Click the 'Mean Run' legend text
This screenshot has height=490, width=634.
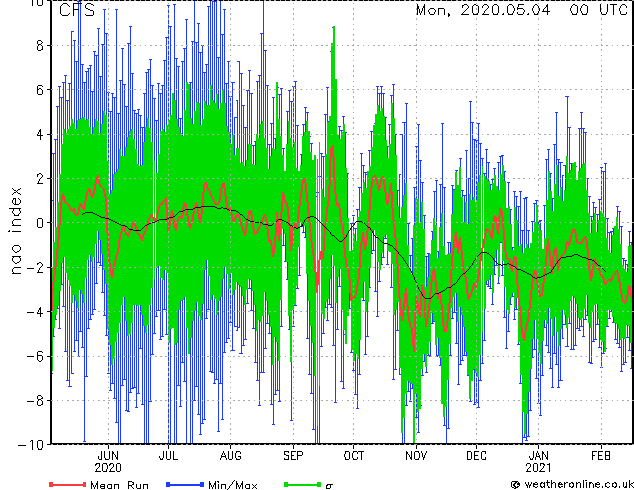[119, 485]
